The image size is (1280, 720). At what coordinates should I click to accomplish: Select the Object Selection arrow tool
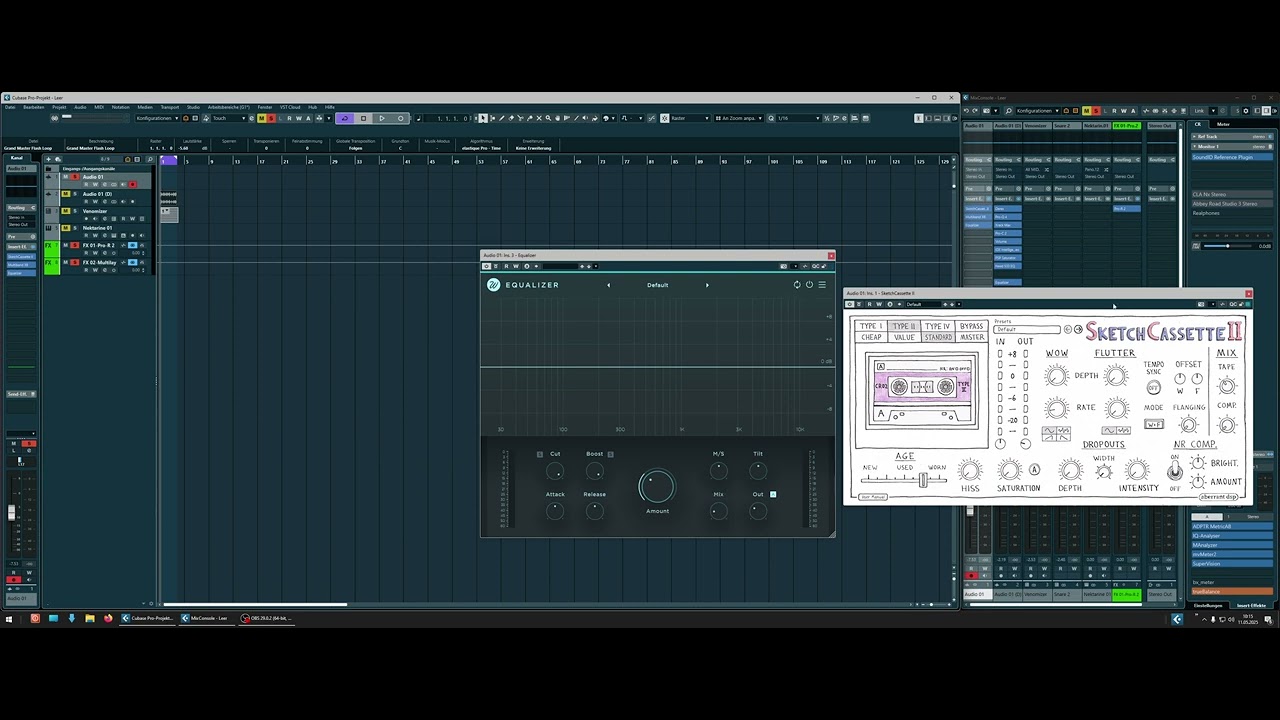click(x=484, y=118)
